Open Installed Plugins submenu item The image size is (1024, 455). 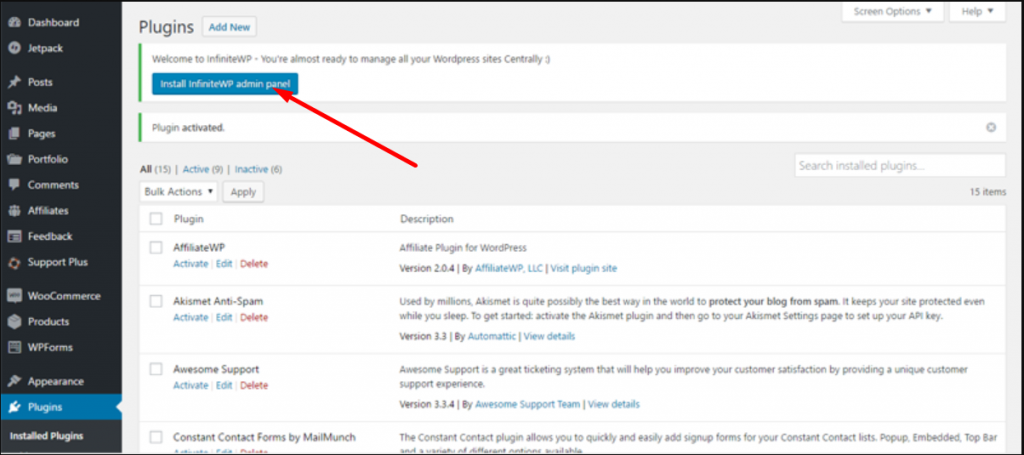tap(46, 436)
